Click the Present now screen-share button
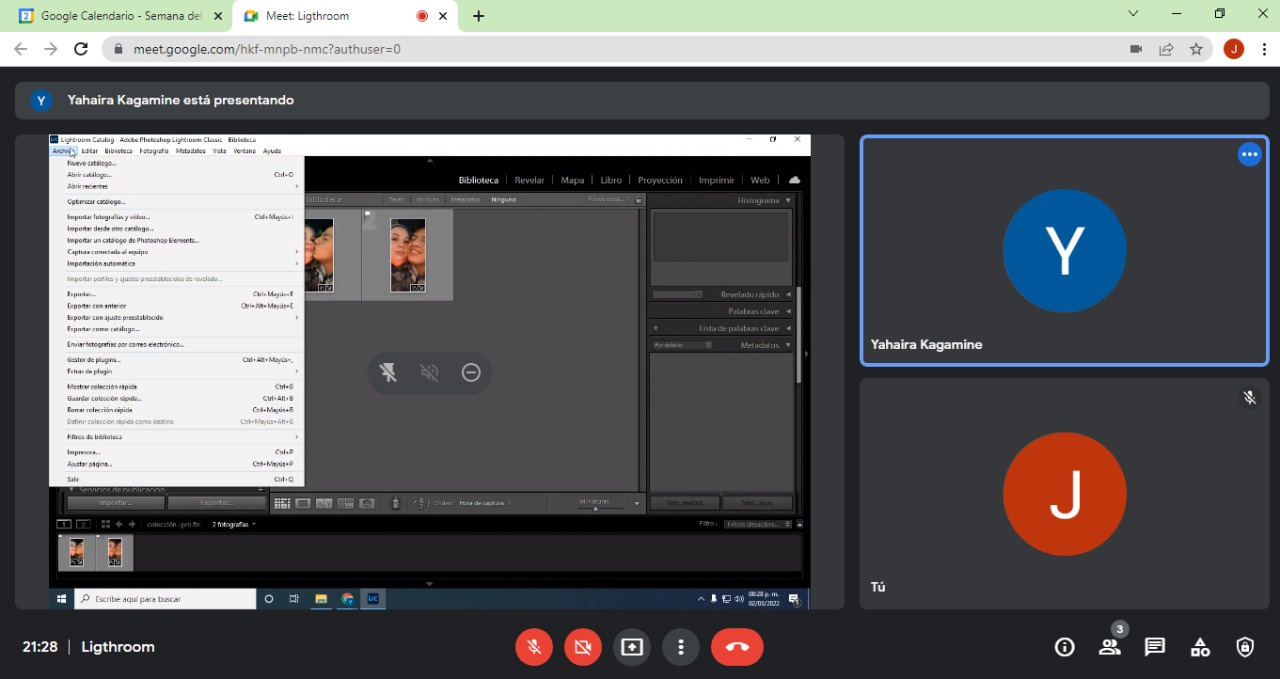The width and height of the screenshot is (1280, 679). 631,647
